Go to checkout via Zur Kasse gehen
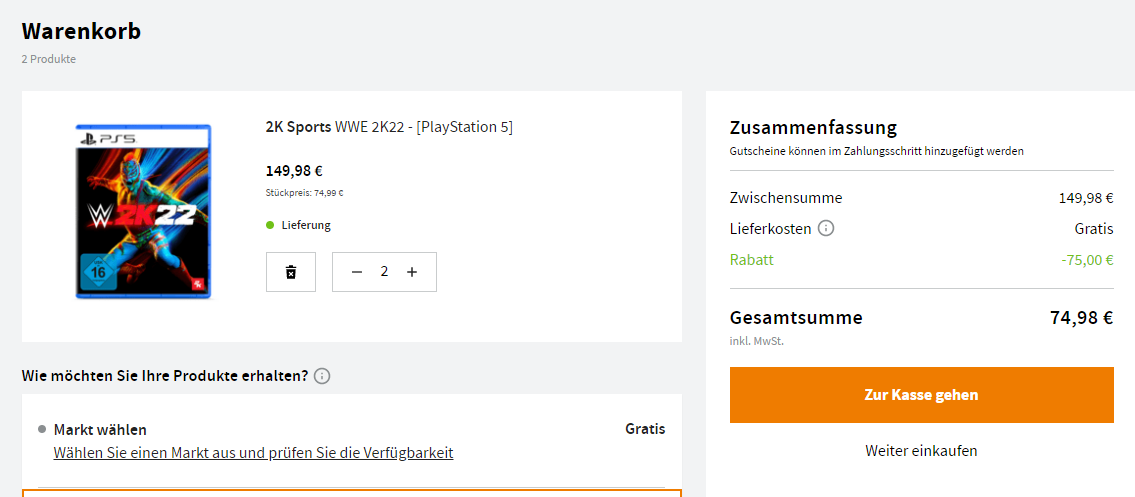 click(x=921, y=395)
